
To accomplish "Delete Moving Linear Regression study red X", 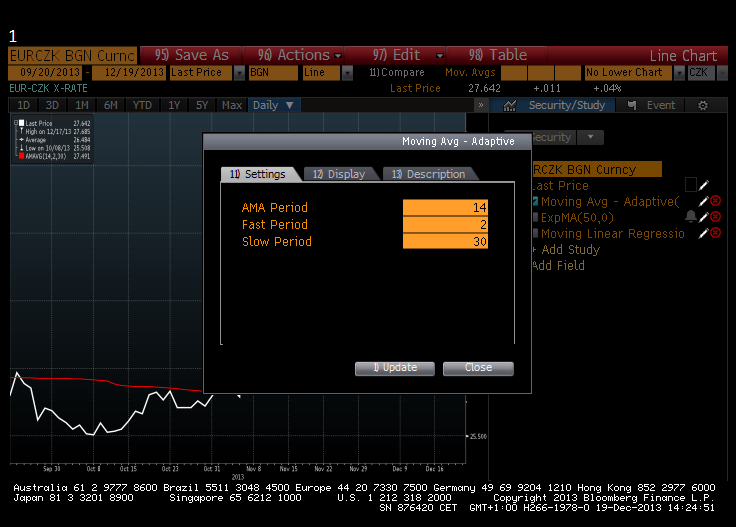I will [715, 233].
